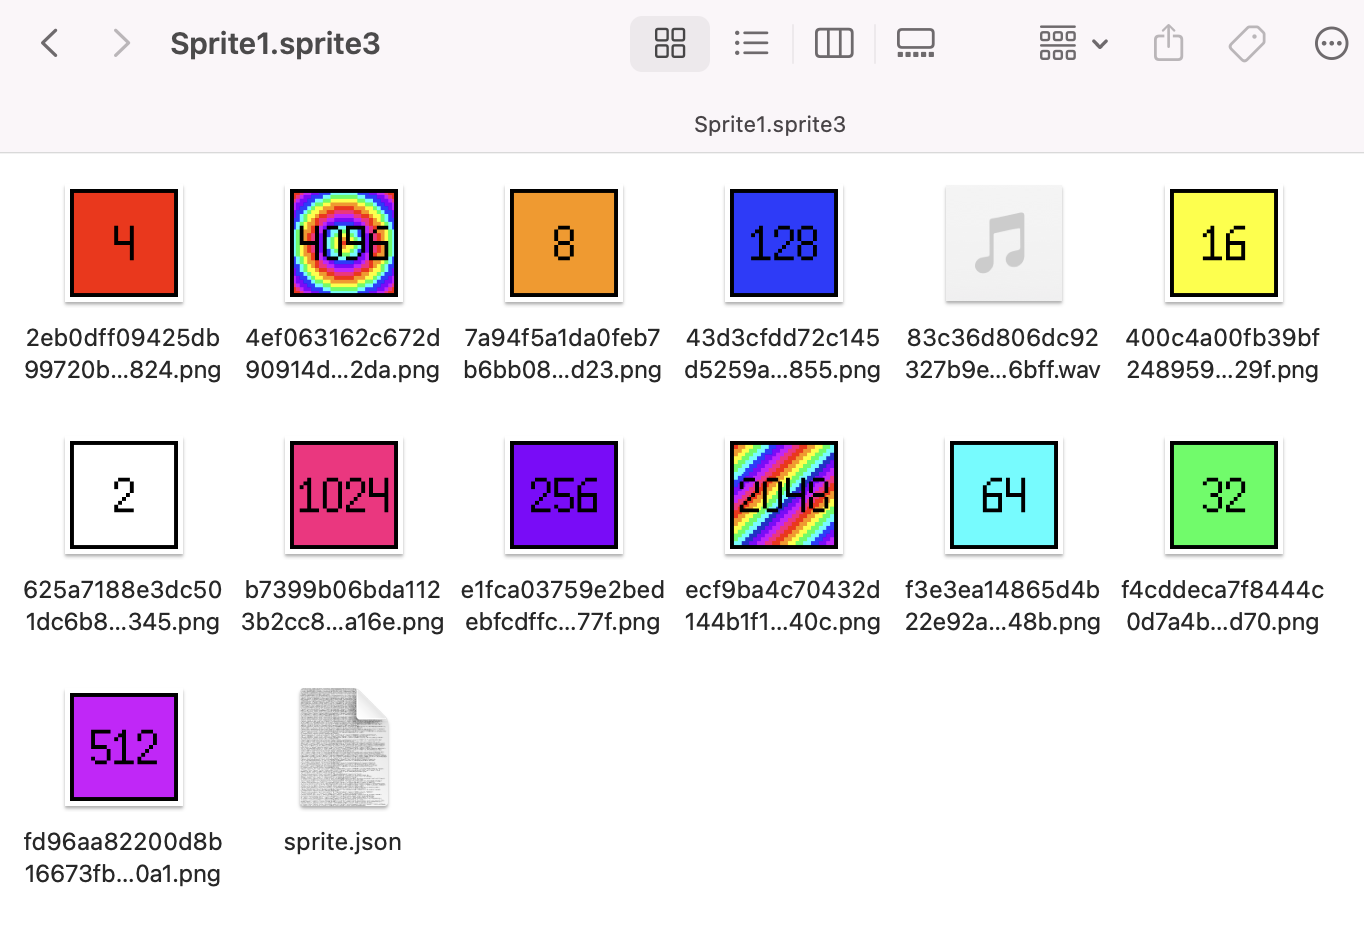Click file name 43d3cfdd72c145d5259a…855.png

(x=783, y=354)
